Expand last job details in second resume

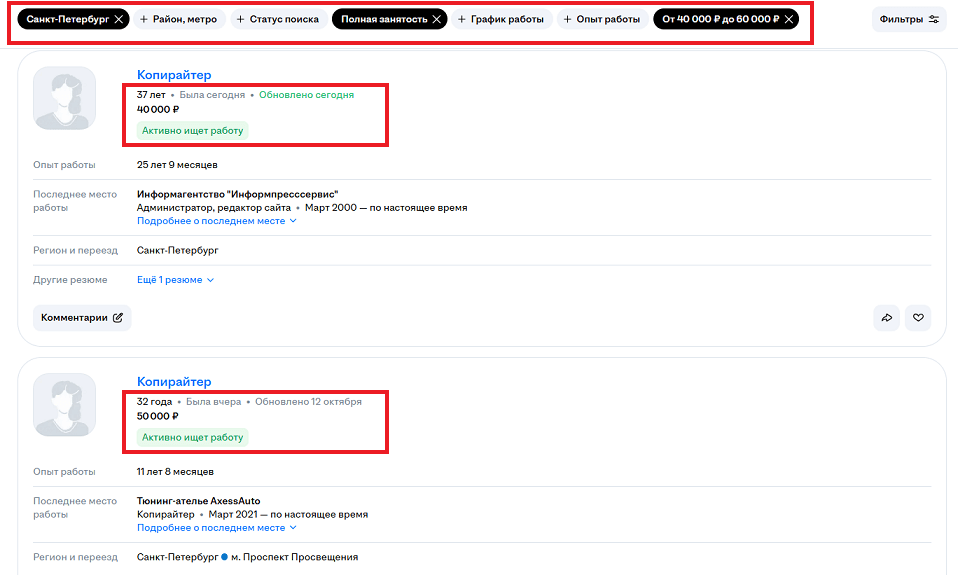click(x=216, y=528)
